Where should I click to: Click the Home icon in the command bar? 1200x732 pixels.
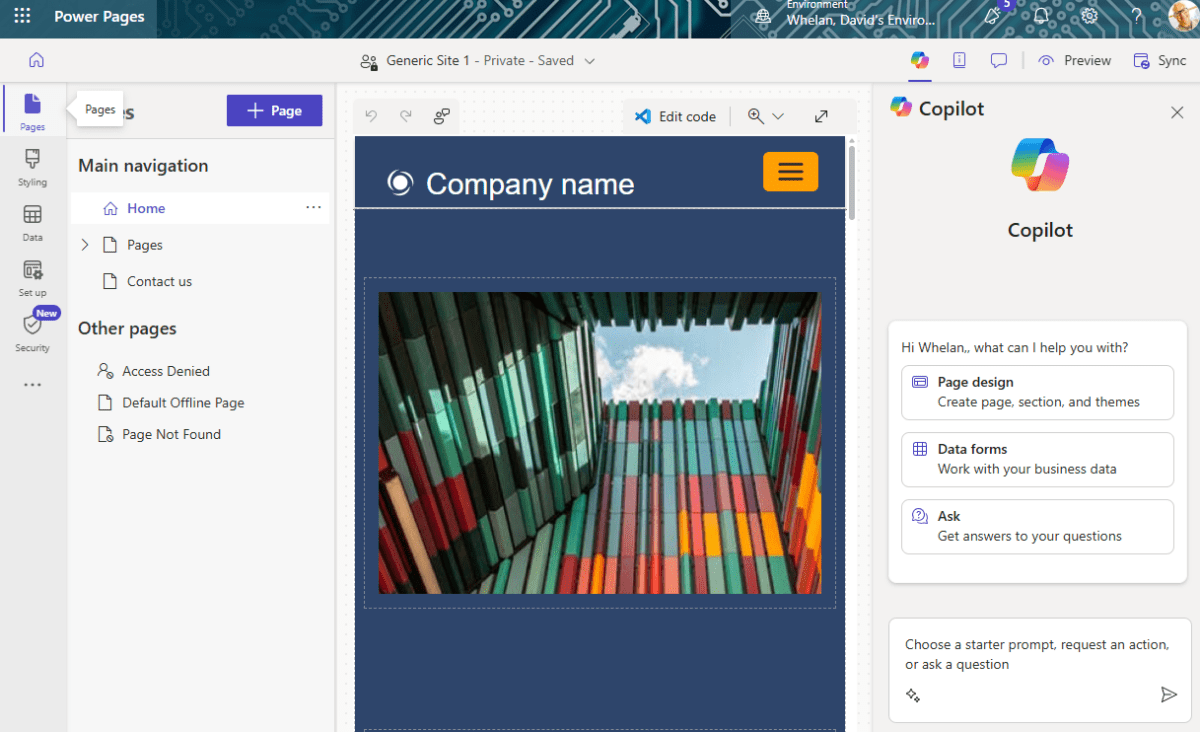[36, 60]
